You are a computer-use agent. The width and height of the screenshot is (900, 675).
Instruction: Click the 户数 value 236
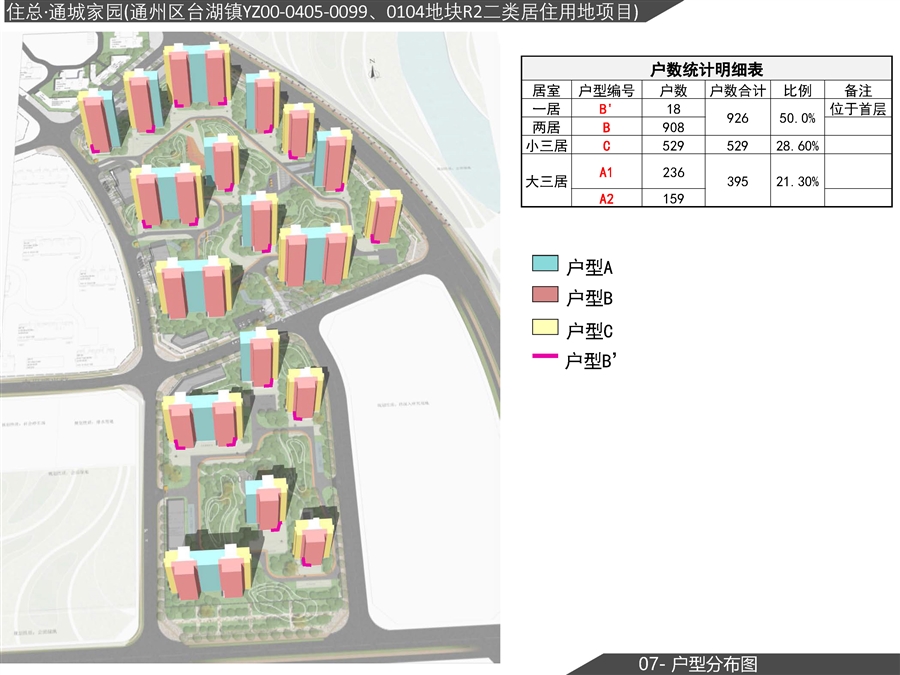tap(673, 172)
